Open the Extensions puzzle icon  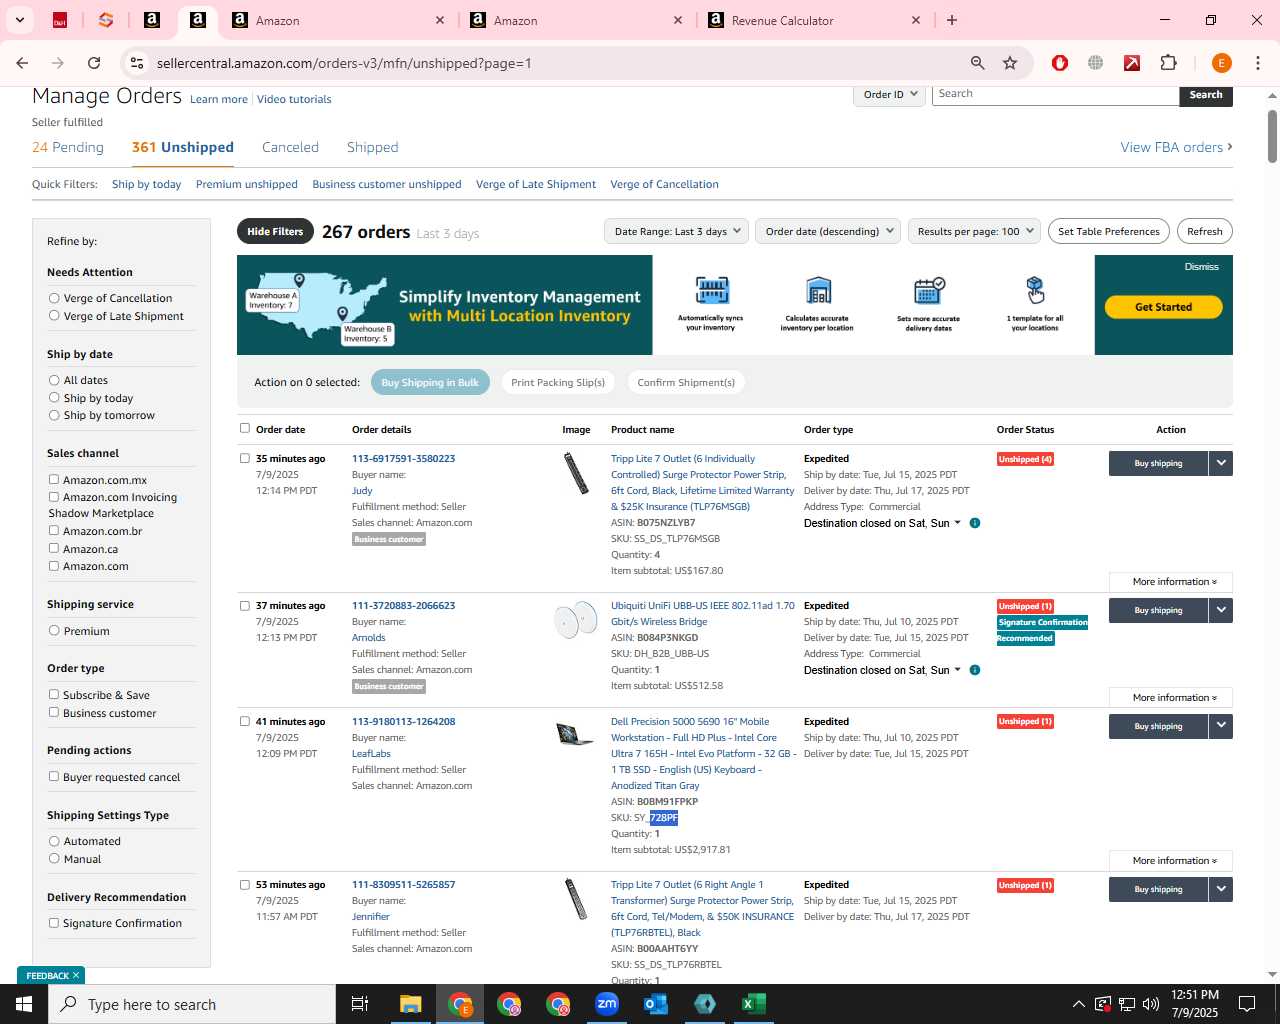point(1168,63)
